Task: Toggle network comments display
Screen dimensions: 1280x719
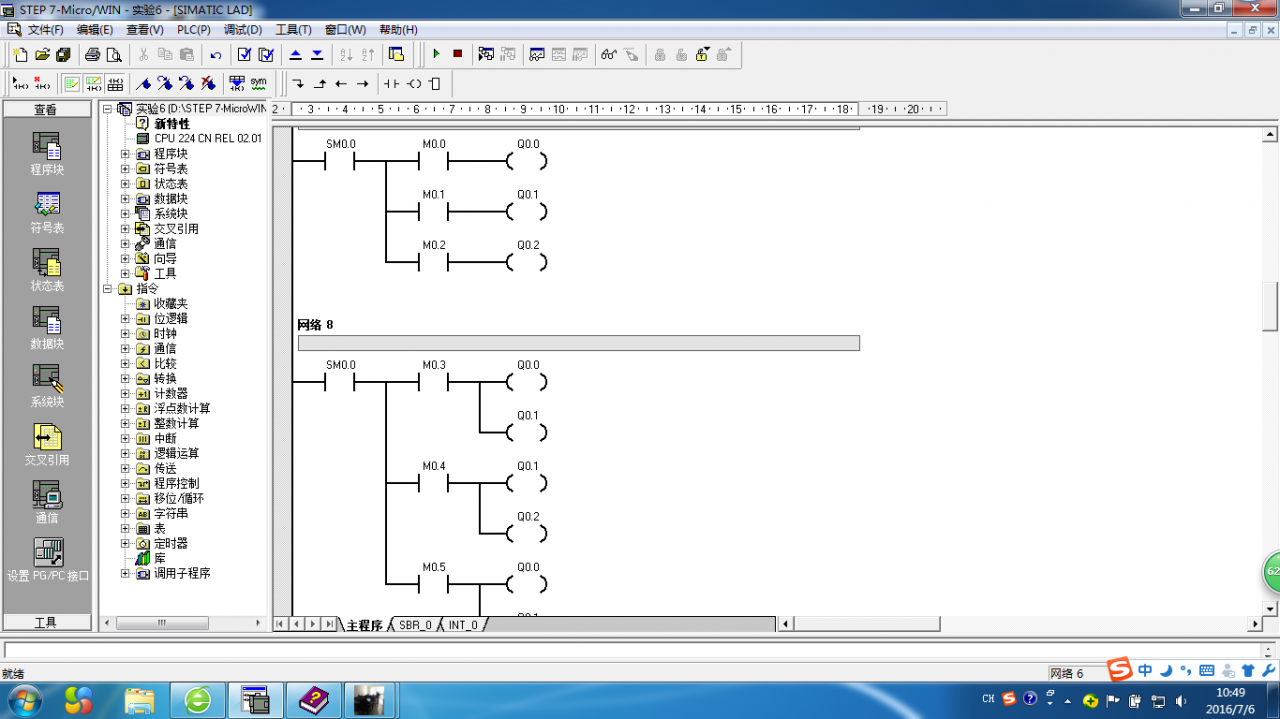Action: tap(93, 83)
